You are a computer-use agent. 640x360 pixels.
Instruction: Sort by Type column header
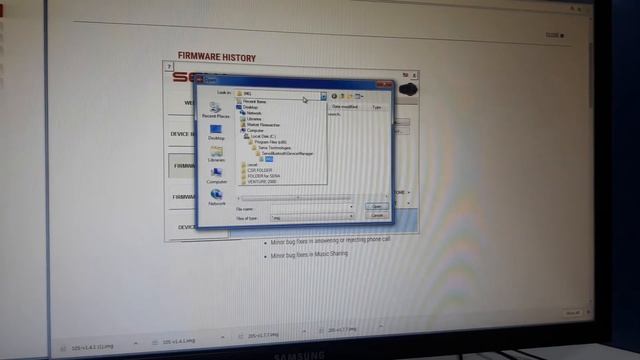[376, 107]
